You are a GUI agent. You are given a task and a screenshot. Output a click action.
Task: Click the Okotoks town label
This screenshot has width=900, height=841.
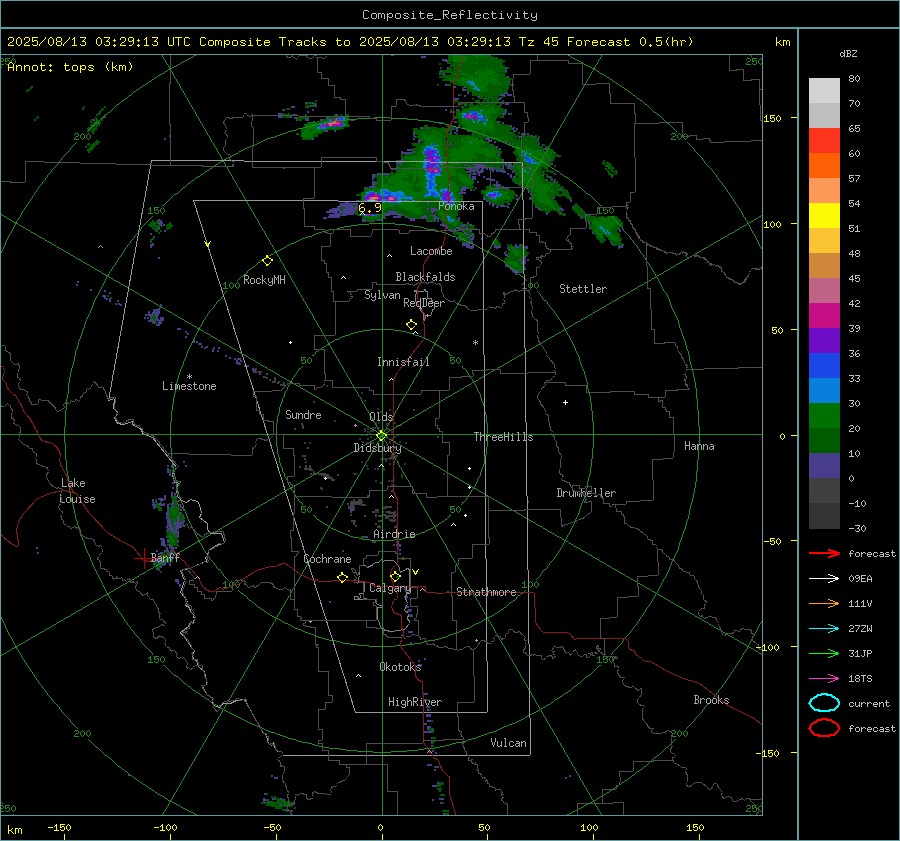(400, 667)
